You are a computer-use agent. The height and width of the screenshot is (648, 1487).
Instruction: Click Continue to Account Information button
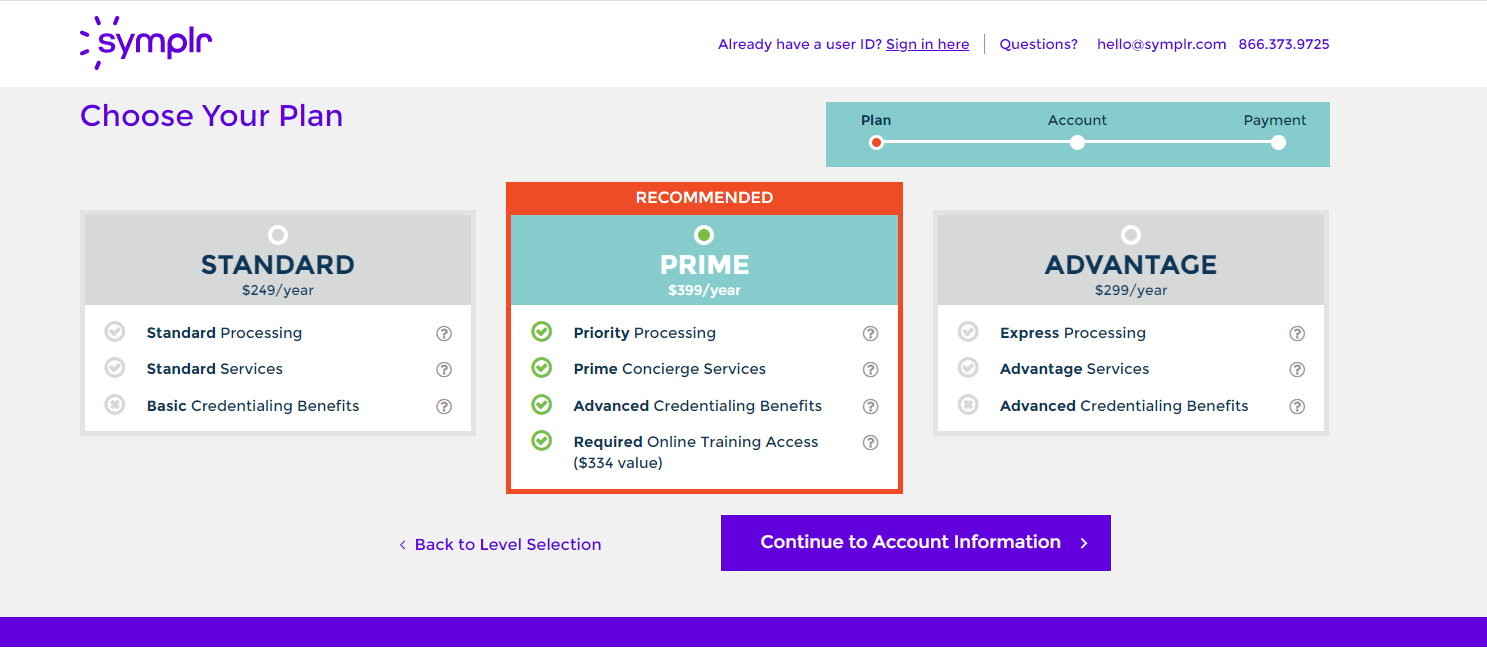915,543
